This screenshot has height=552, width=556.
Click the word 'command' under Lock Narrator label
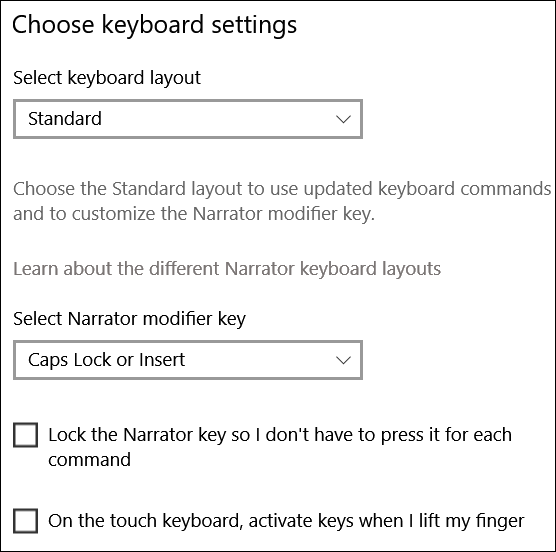(89, 460)
